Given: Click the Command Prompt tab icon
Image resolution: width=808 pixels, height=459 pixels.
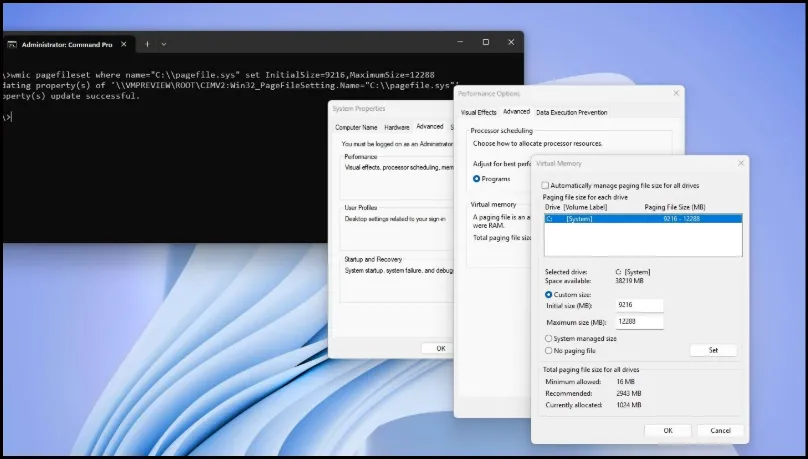Looking at the screenshot, I should tap(12, 45).
